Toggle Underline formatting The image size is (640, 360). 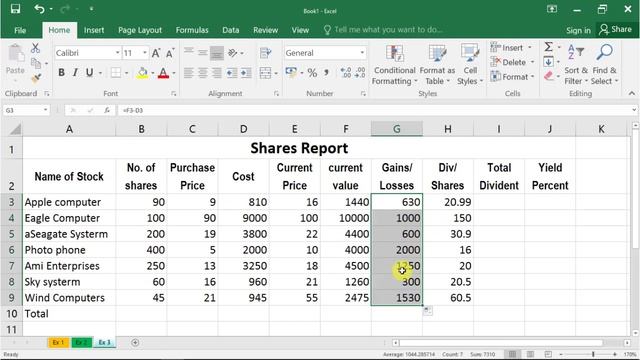coord(89,73)
